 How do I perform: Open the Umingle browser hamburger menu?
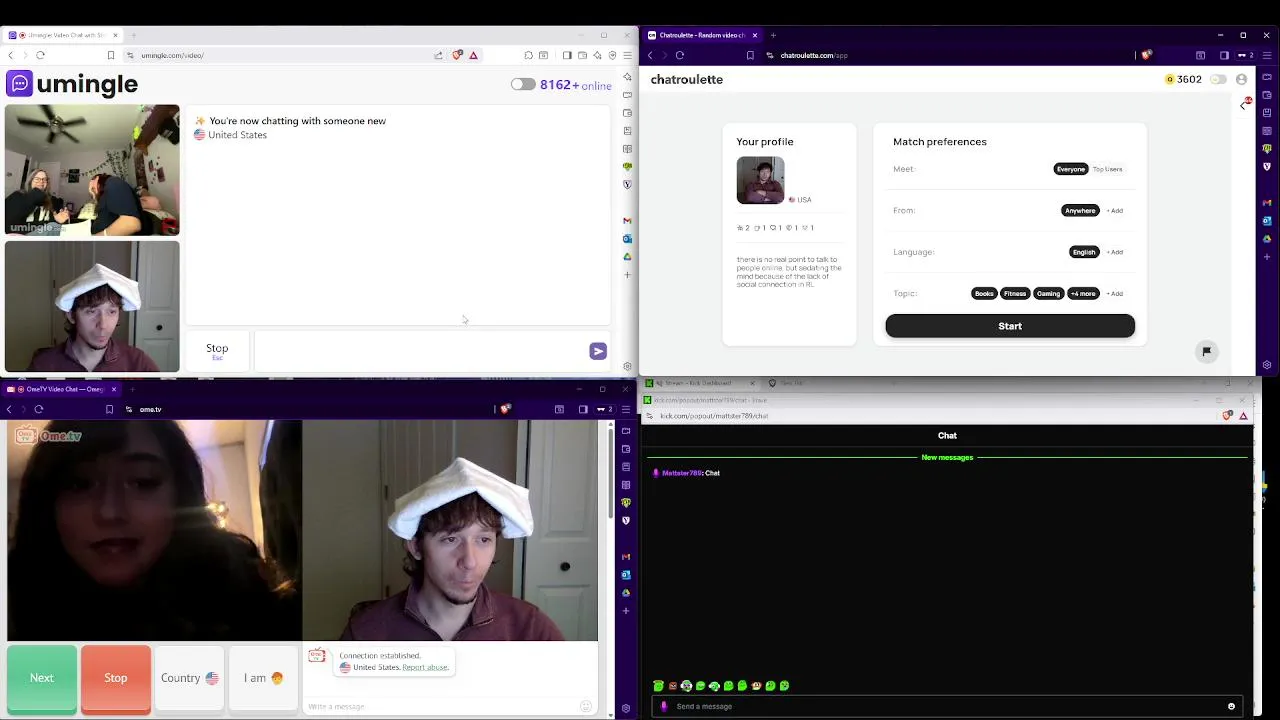point(627,55)
